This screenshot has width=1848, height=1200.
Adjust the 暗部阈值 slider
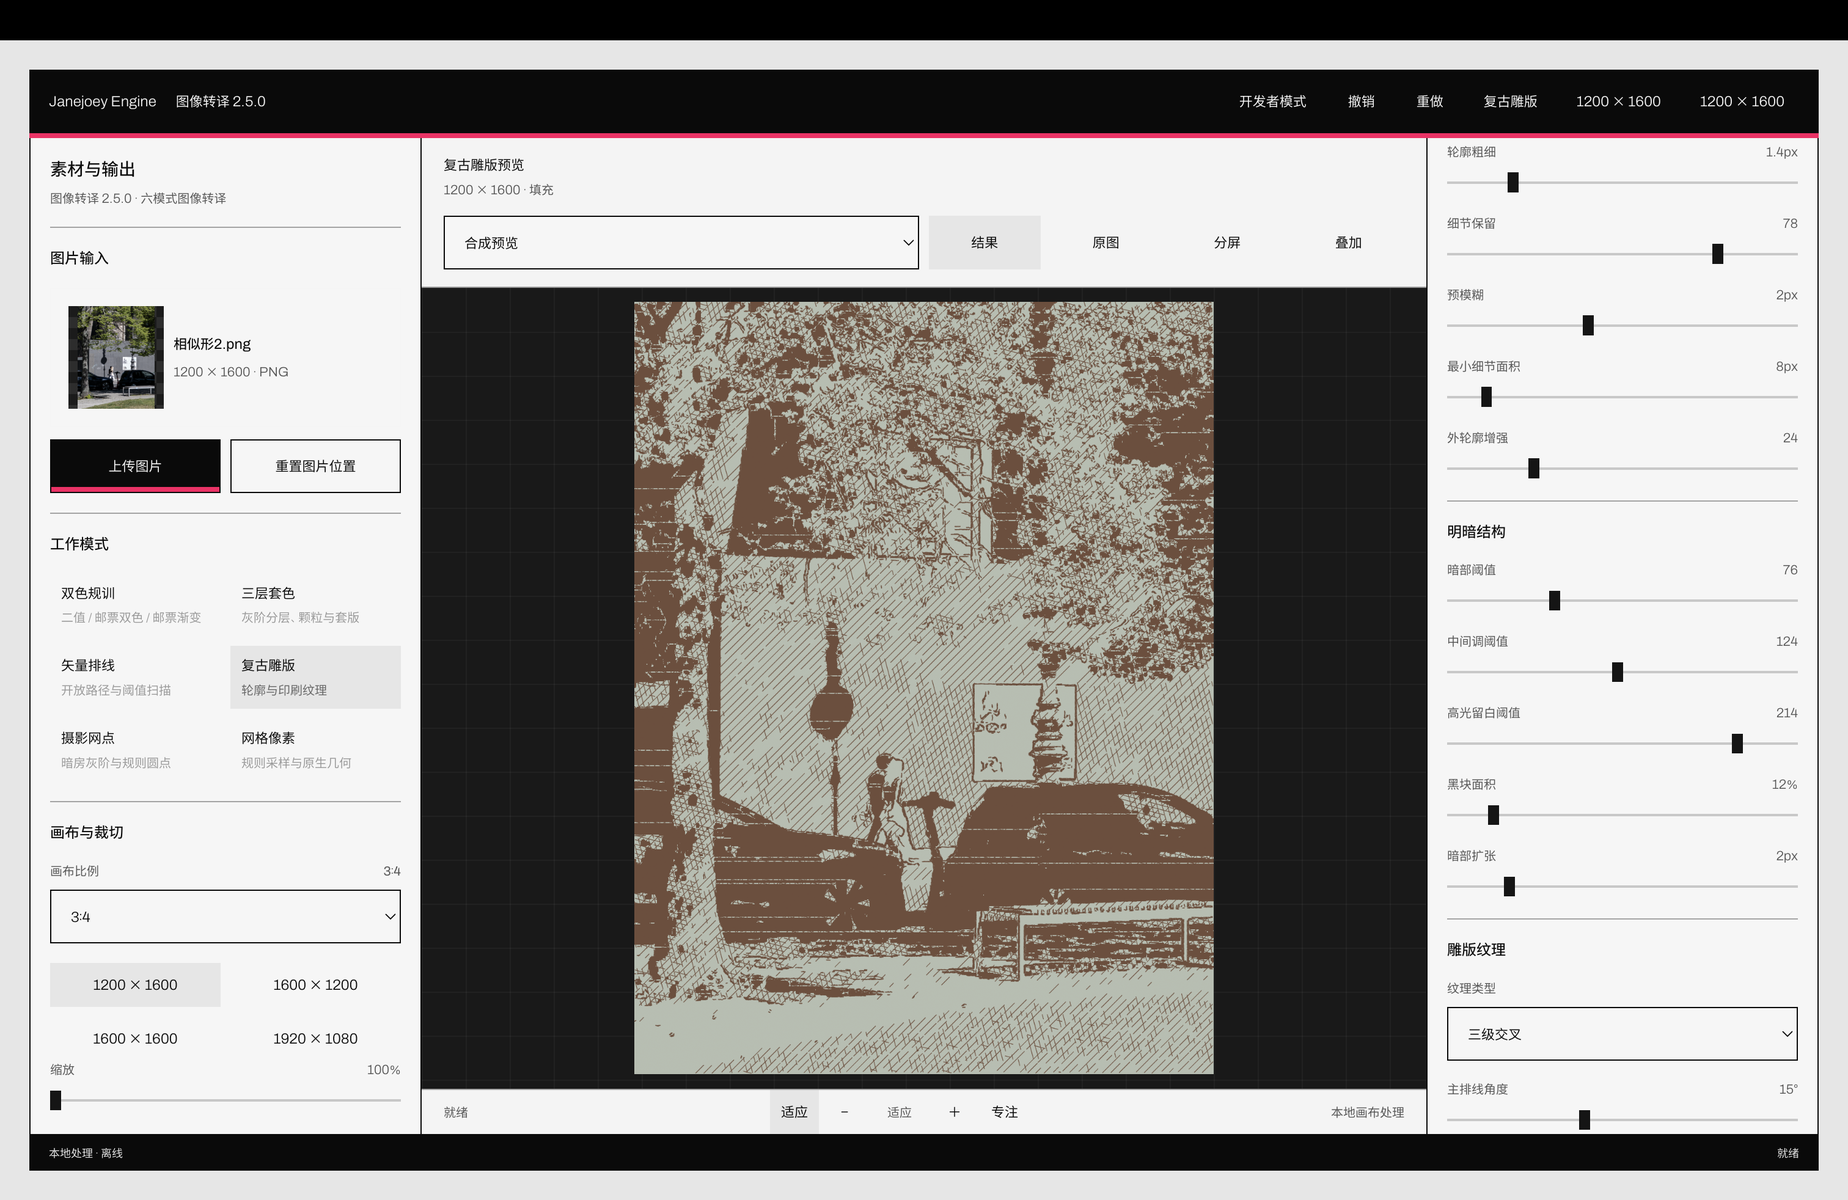tap(1622, 600)
